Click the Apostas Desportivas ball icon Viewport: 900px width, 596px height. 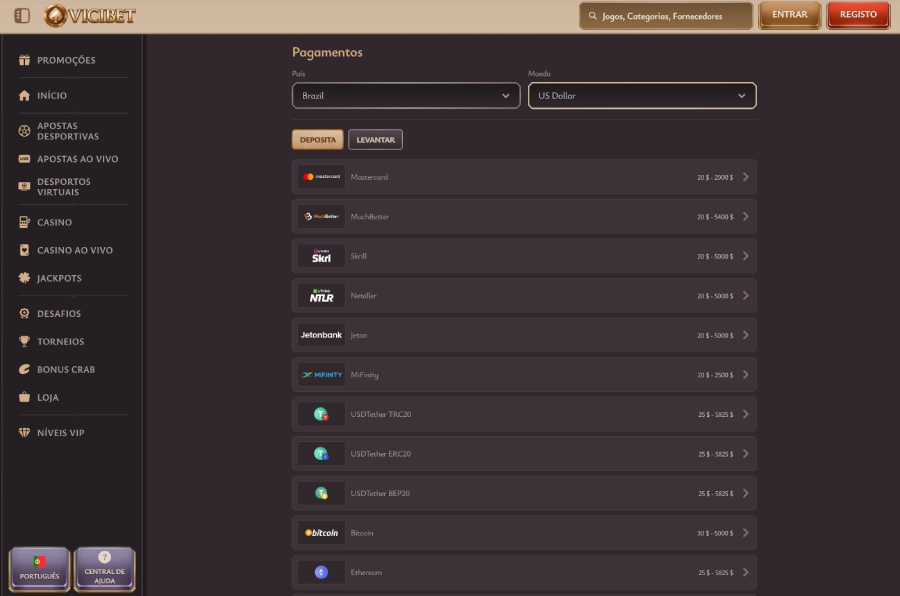coord(24,131)
